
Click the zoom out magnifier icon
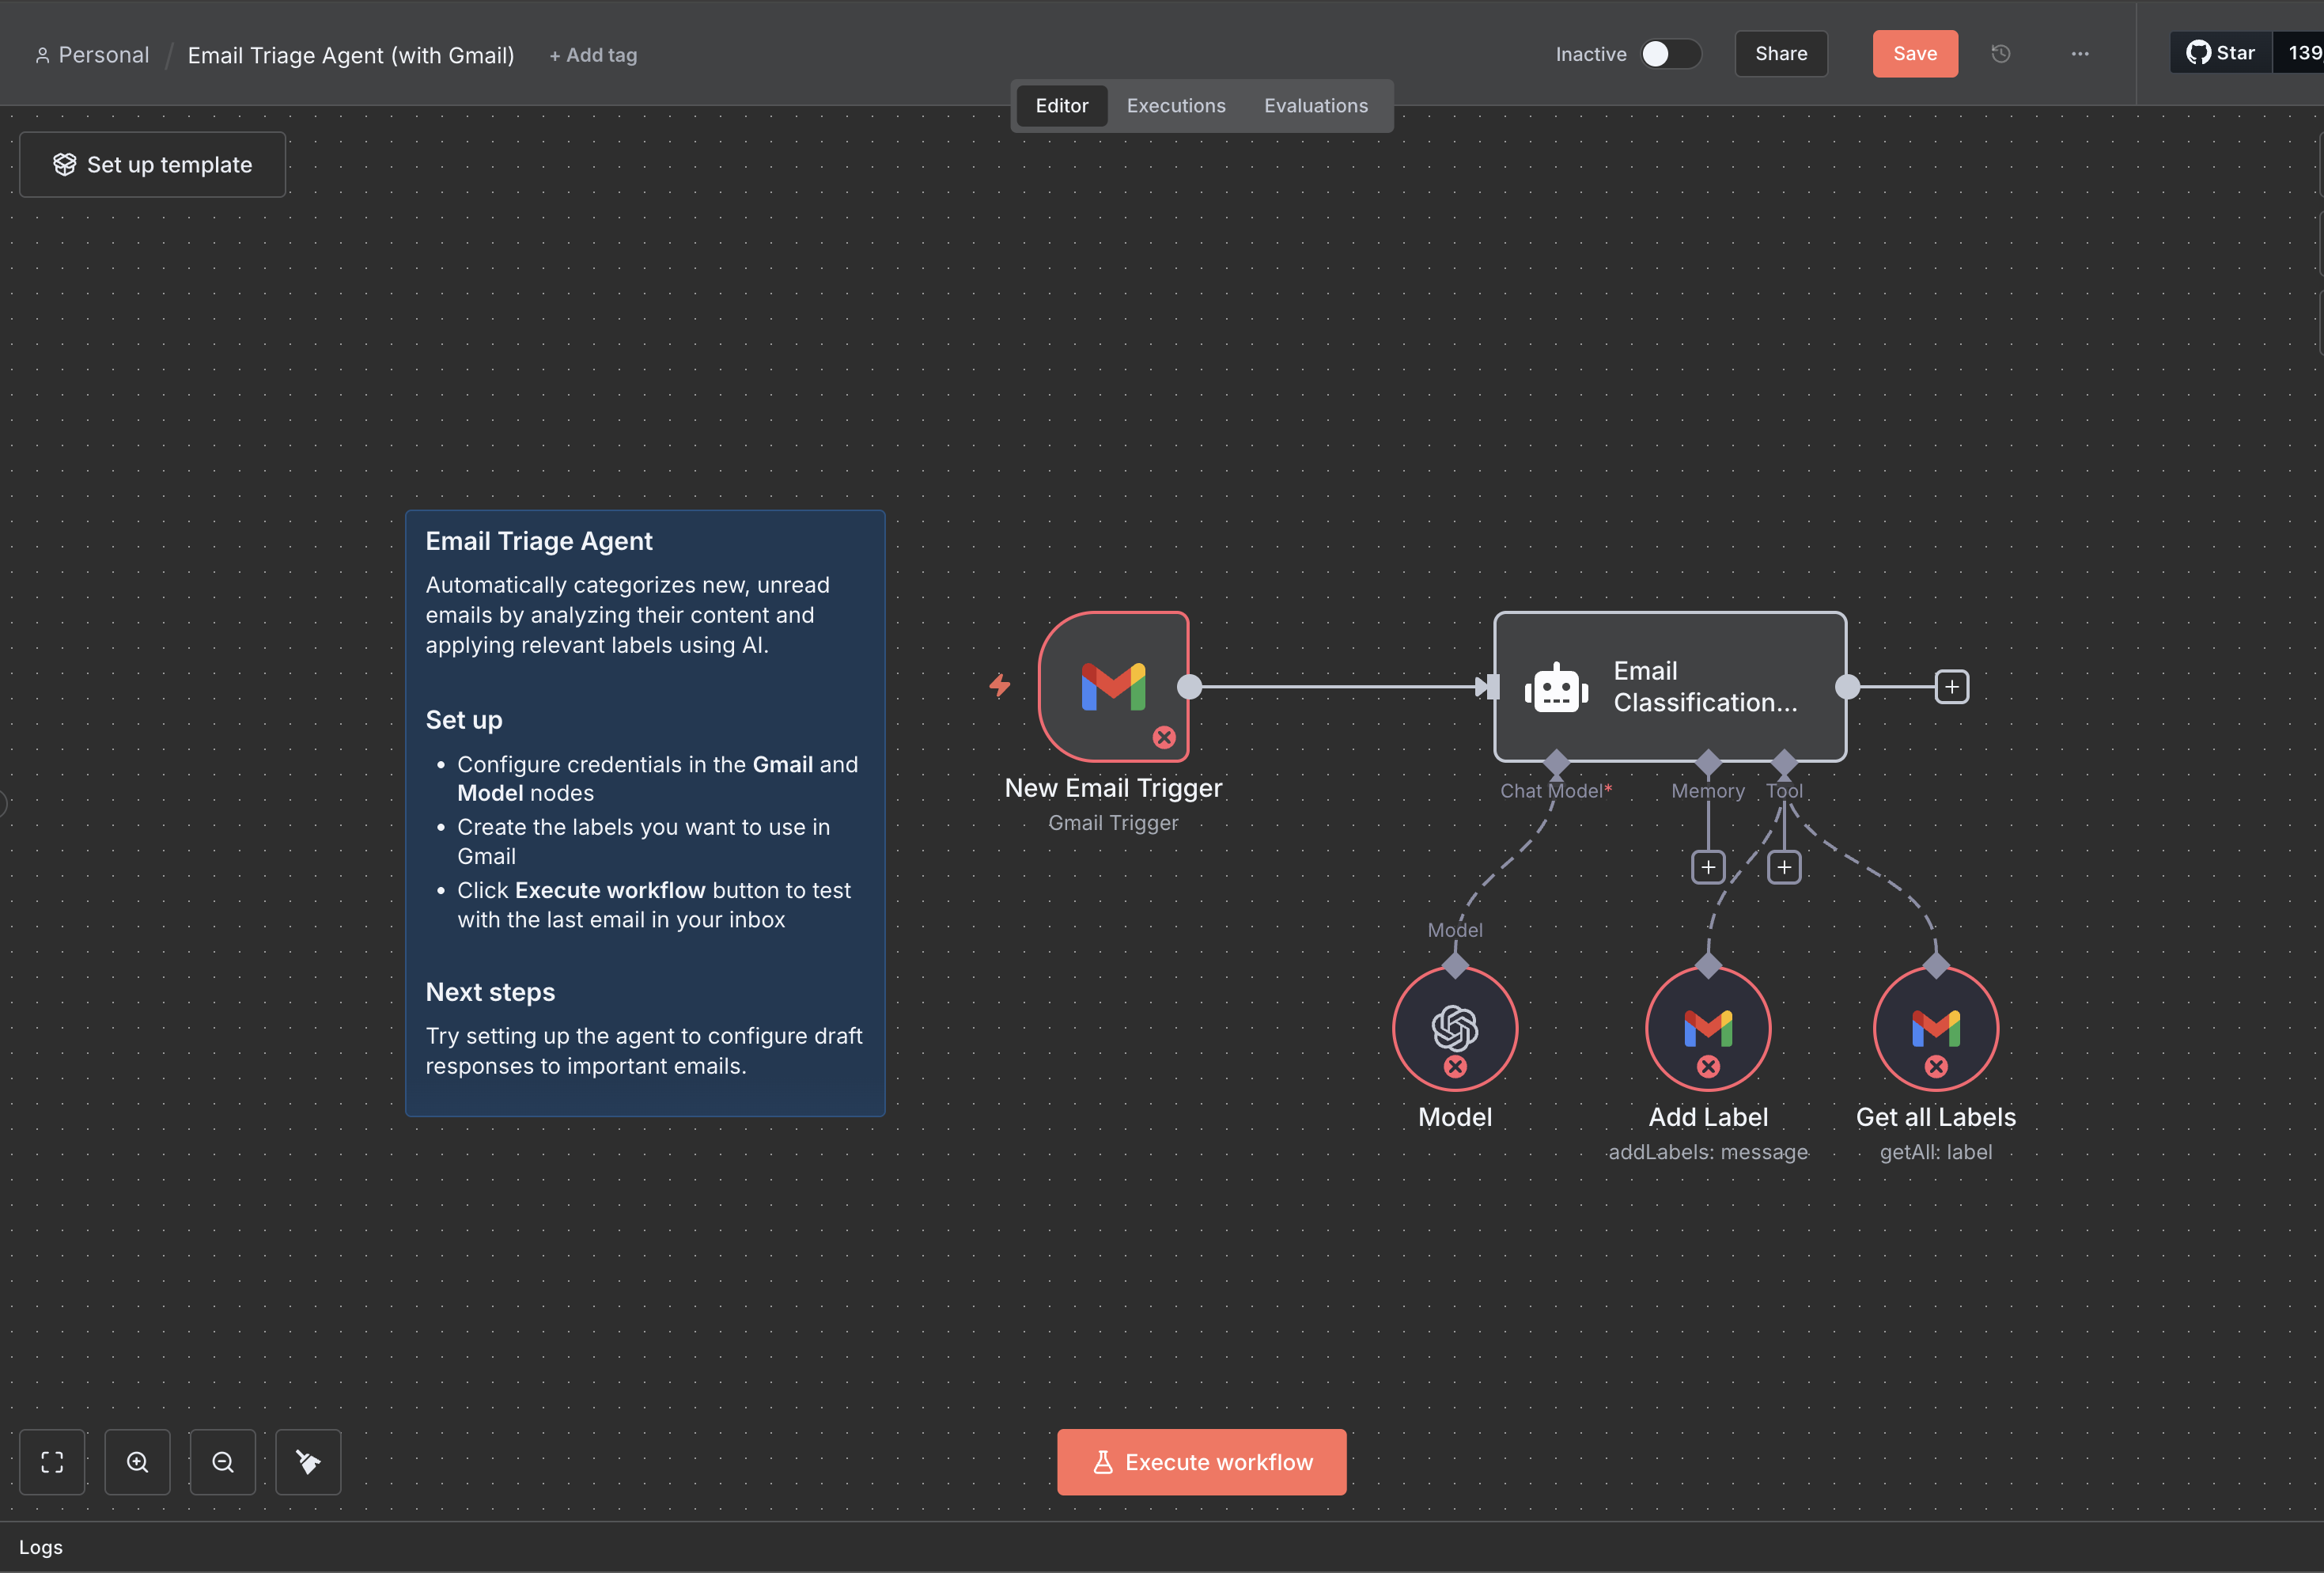pos(223,1461)
